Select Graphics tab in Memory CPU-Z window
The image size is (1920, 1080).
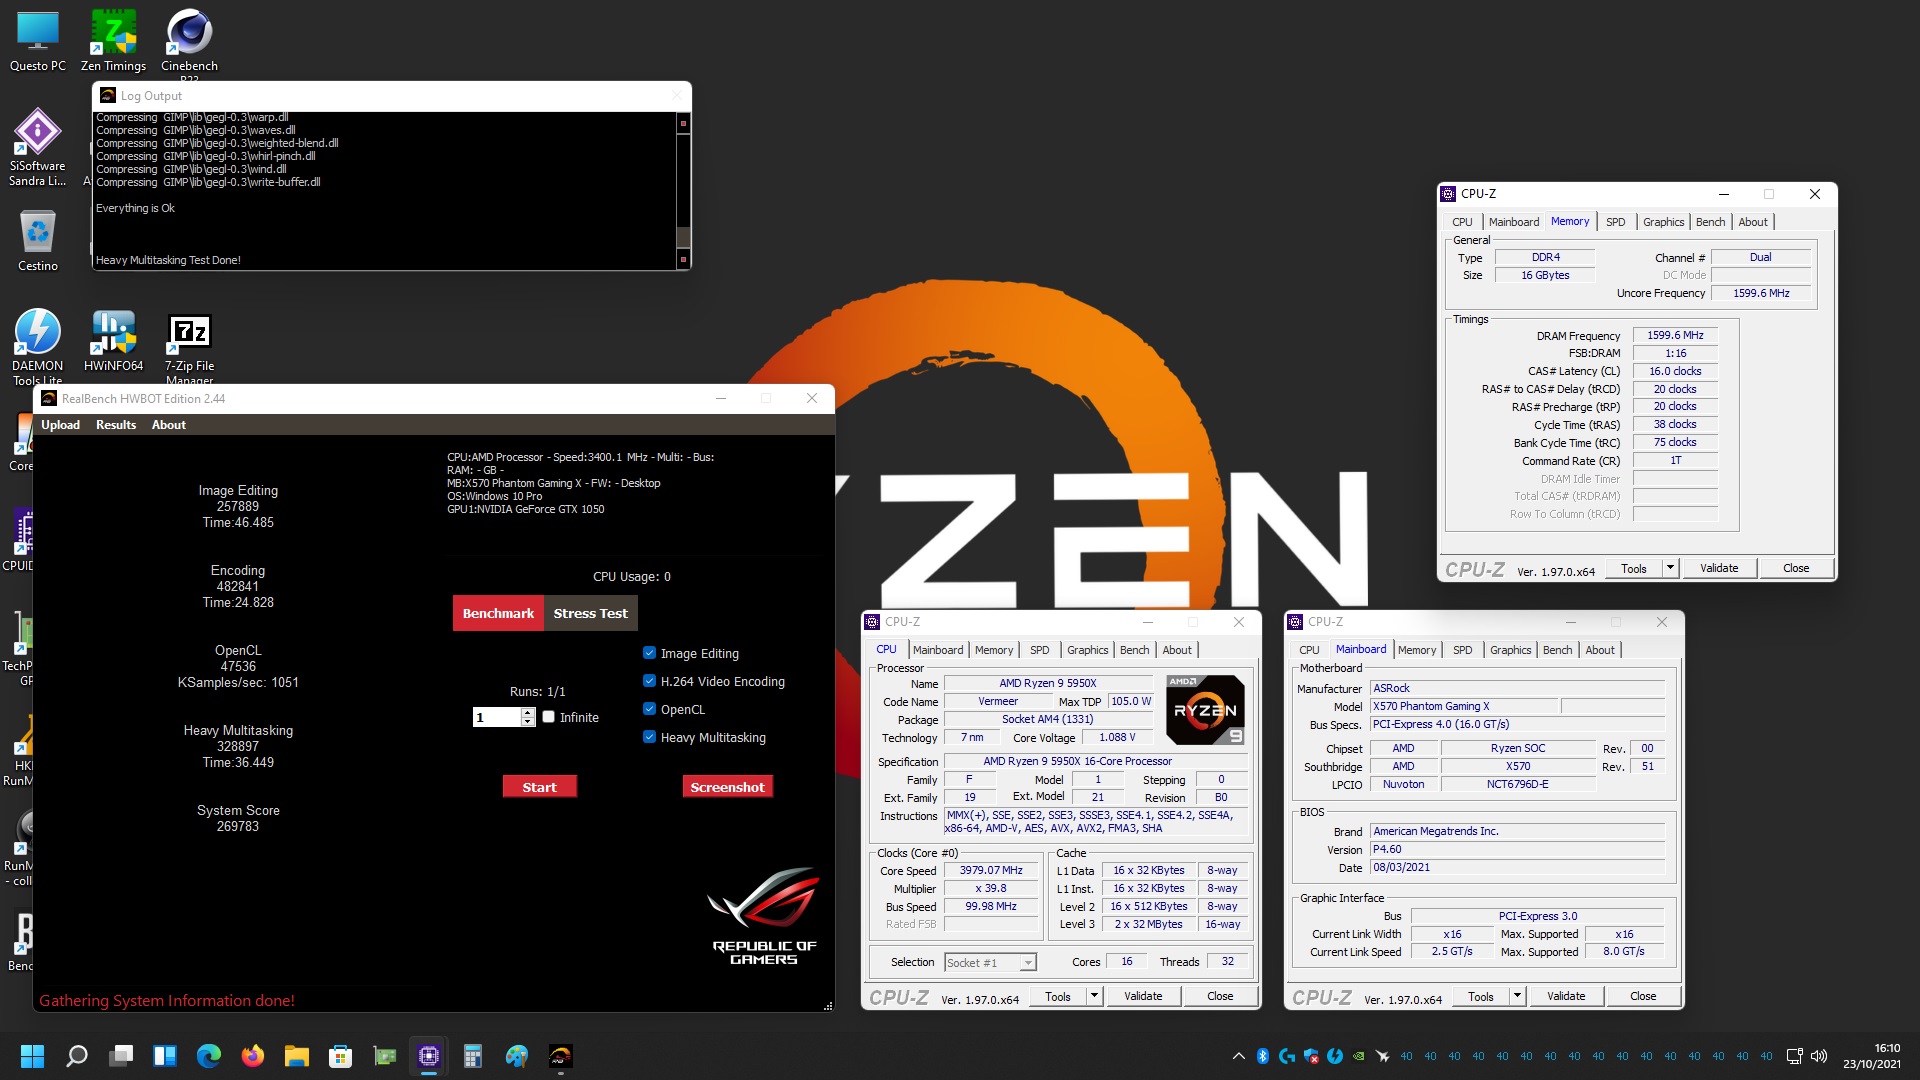pyautogui.click(x=1663, y=222)
